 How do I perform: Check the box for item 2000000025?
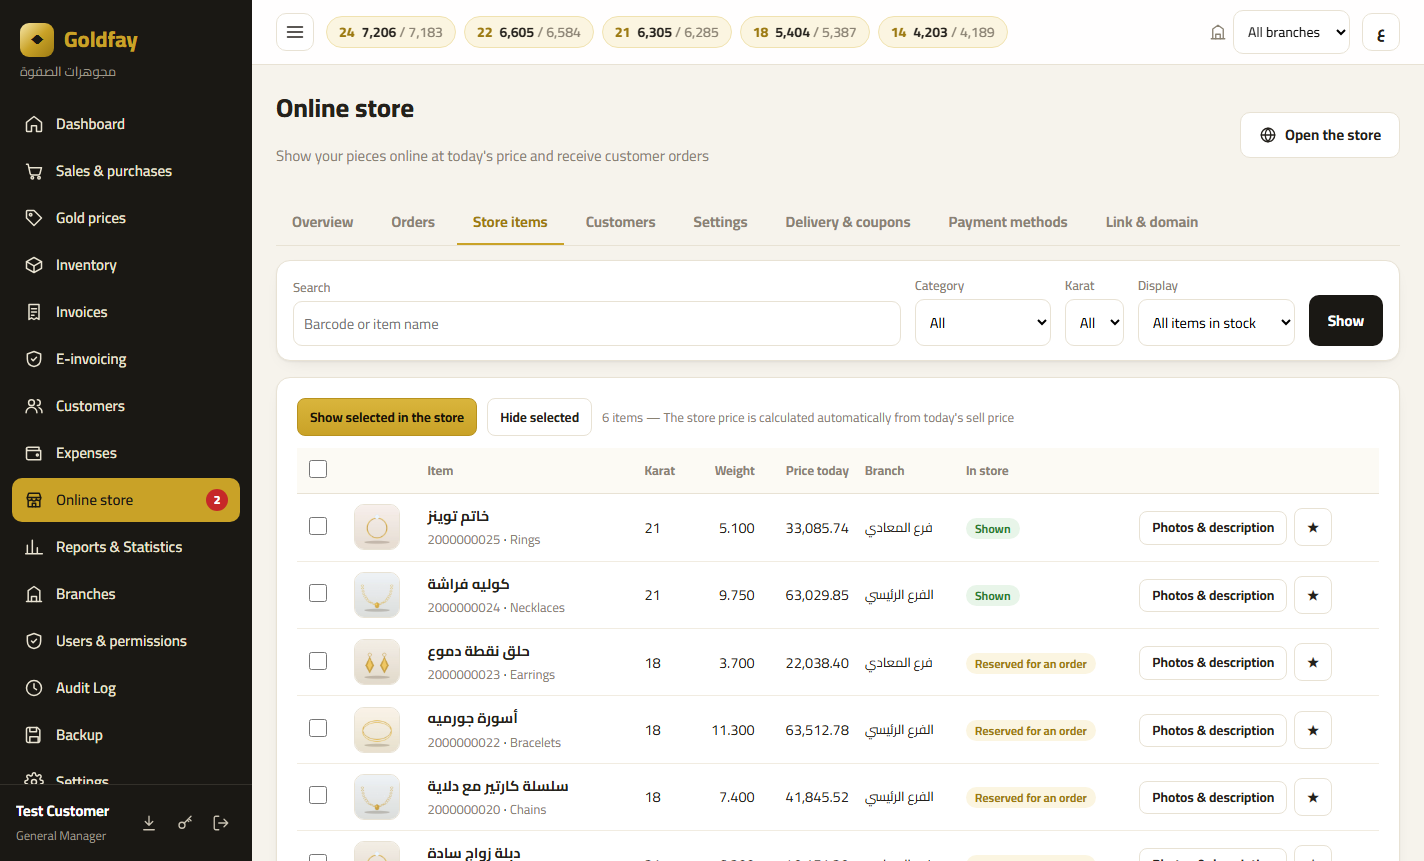pos(318,526)
